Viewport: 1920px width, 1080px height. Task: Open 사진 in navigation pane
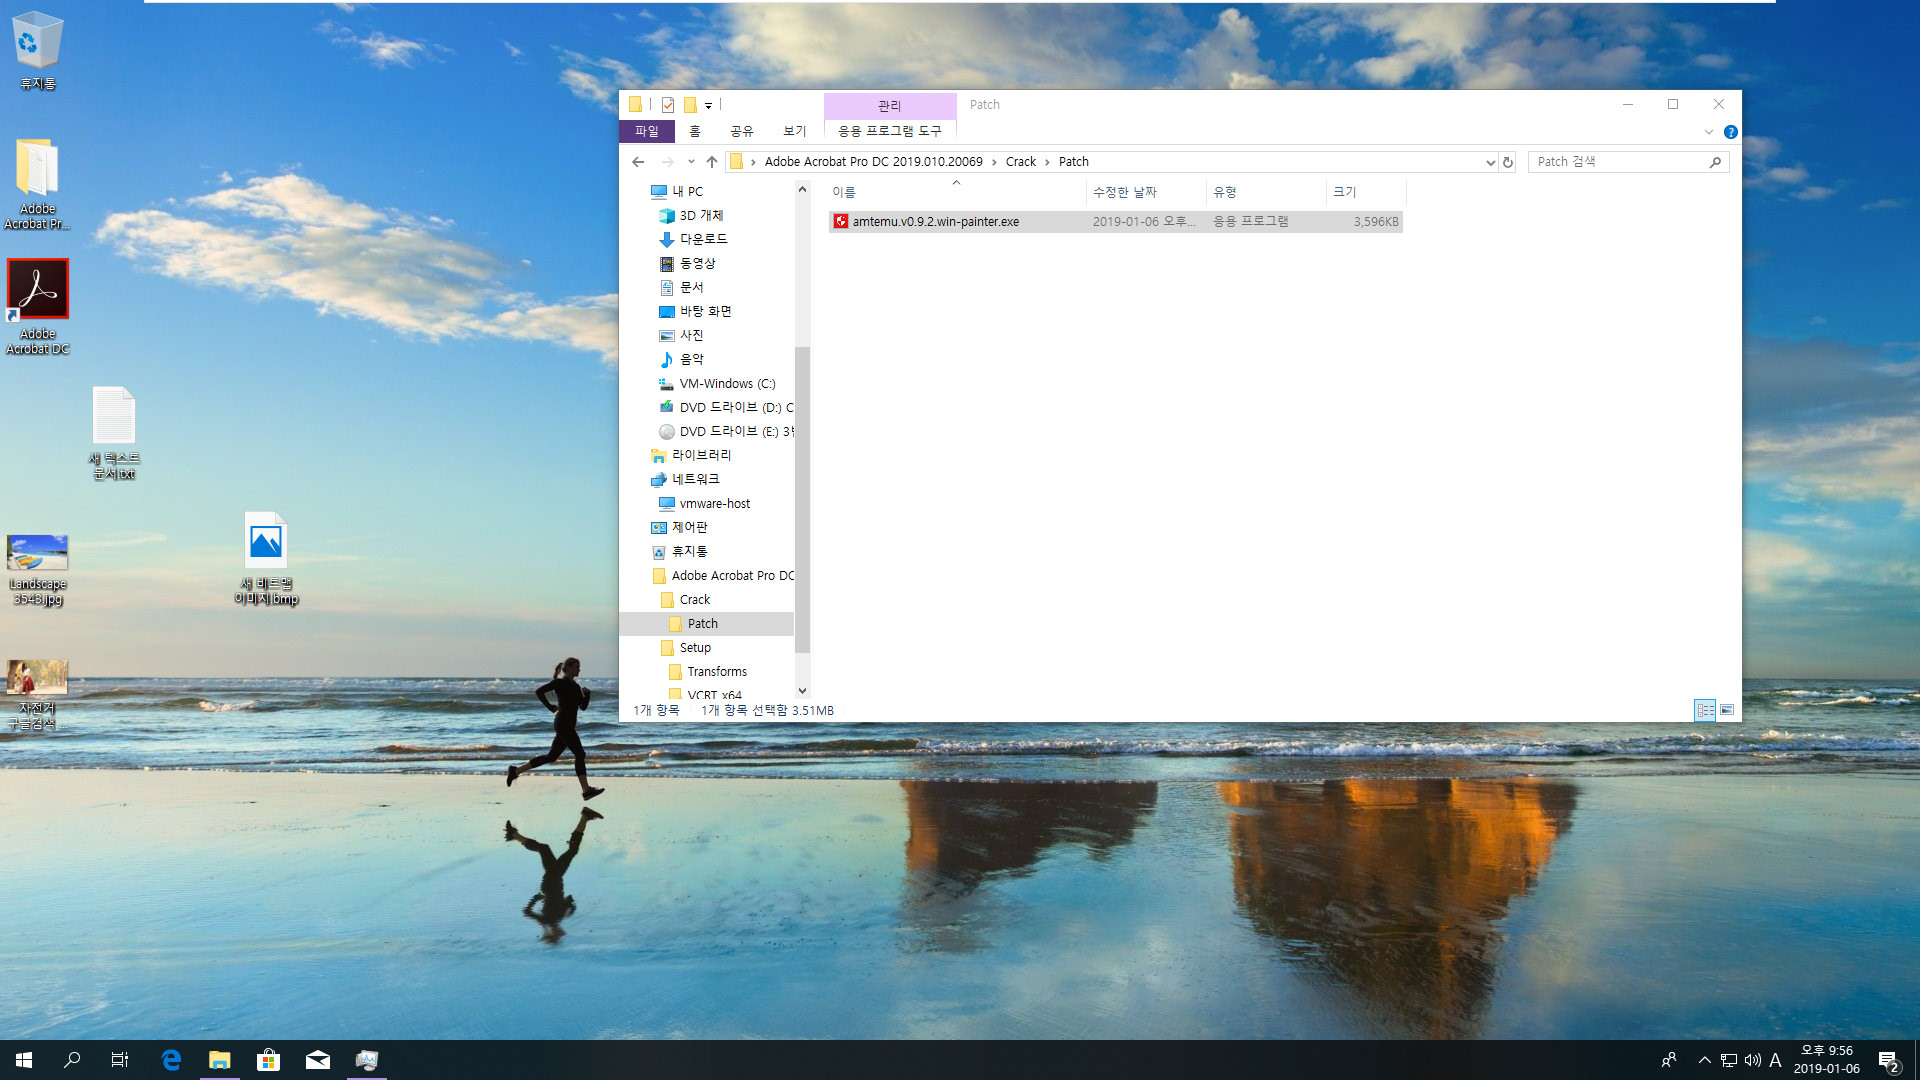point(682,336)
